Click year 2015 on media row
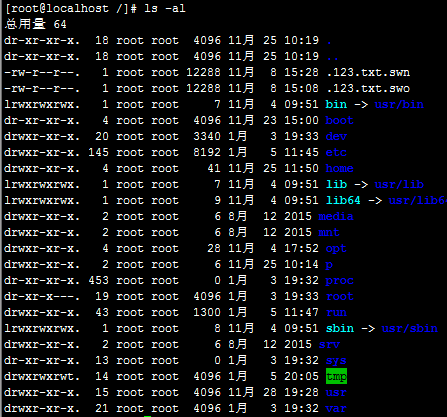This screenshot has height=417, width=447. point(298,216)
